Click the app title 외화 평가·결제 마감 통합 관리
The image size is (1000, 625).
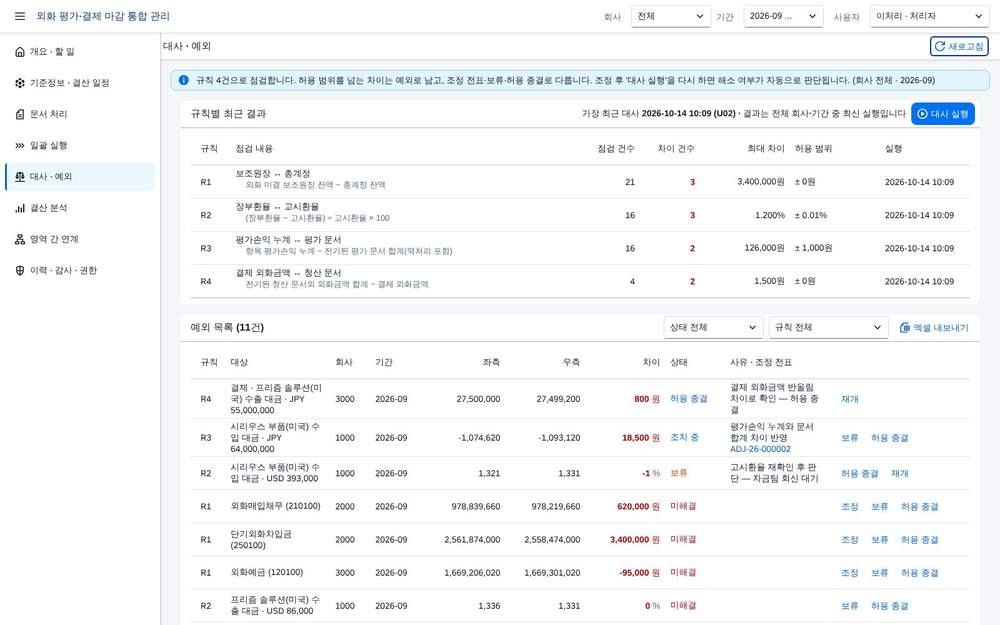point(103,16)
